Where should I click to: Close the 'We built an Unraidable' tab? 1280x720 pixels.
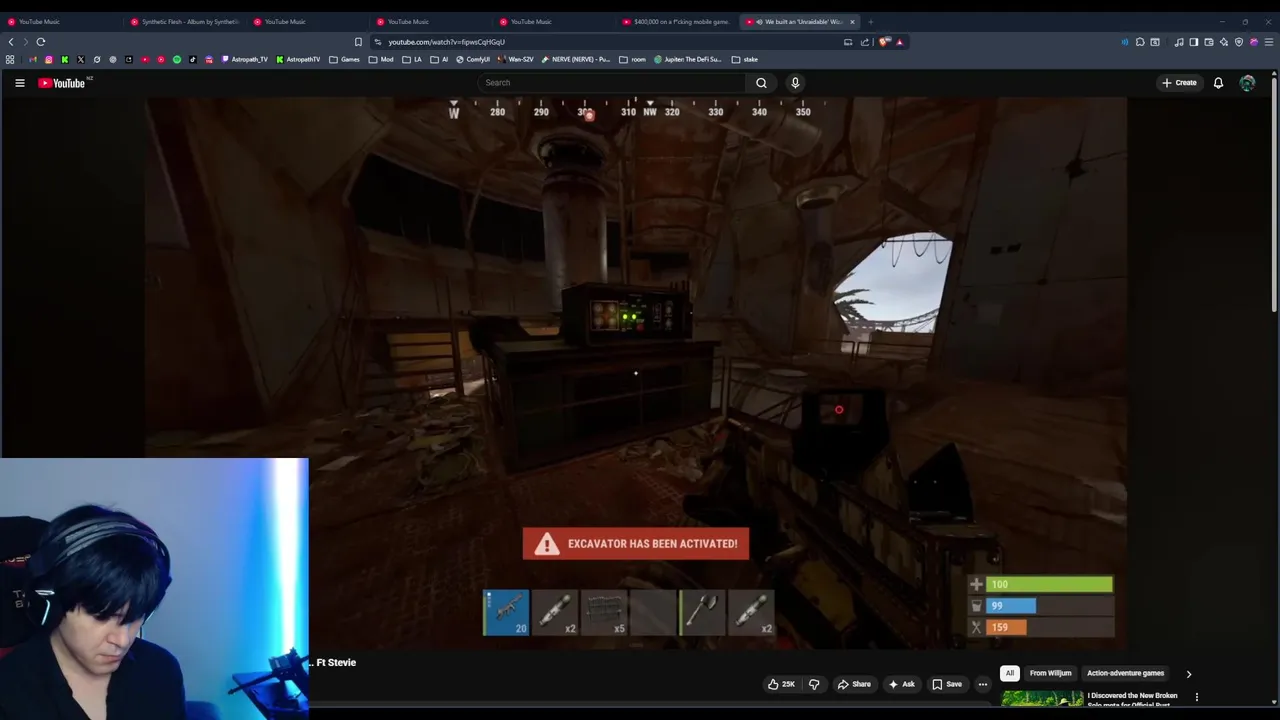click(852, 21)
